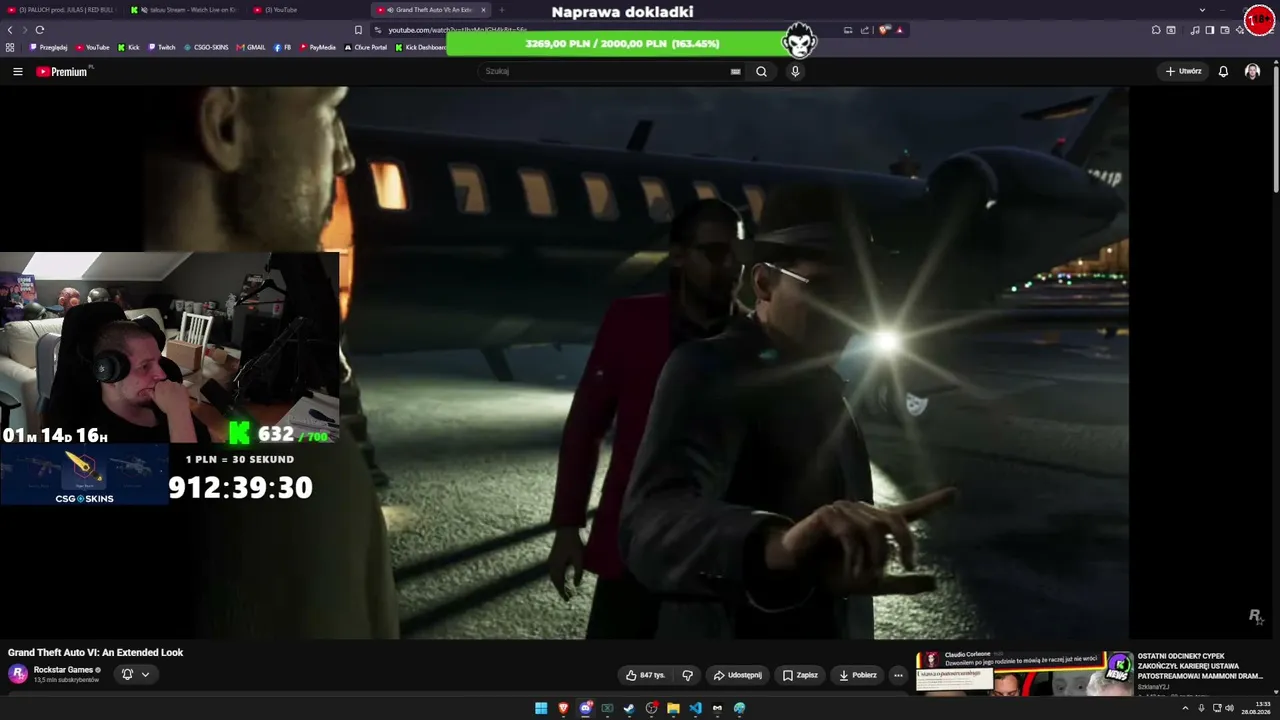1280x720 pixels.
Task: Open the Przeglądaj bookmark
Action: coord(49,47)
